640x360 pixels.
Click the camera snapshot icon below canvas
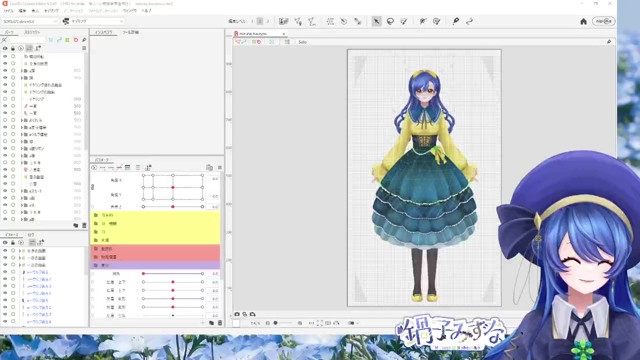237,314
